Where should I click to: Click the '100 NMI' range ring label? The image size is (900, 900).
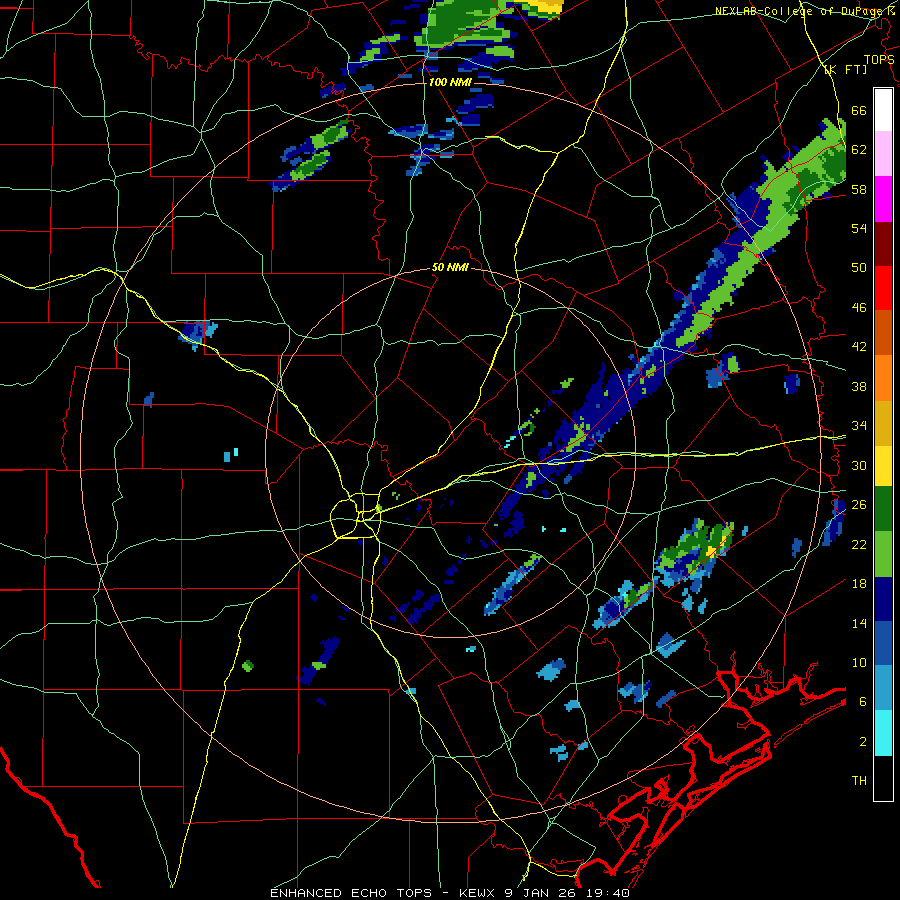tap(450, 82)
